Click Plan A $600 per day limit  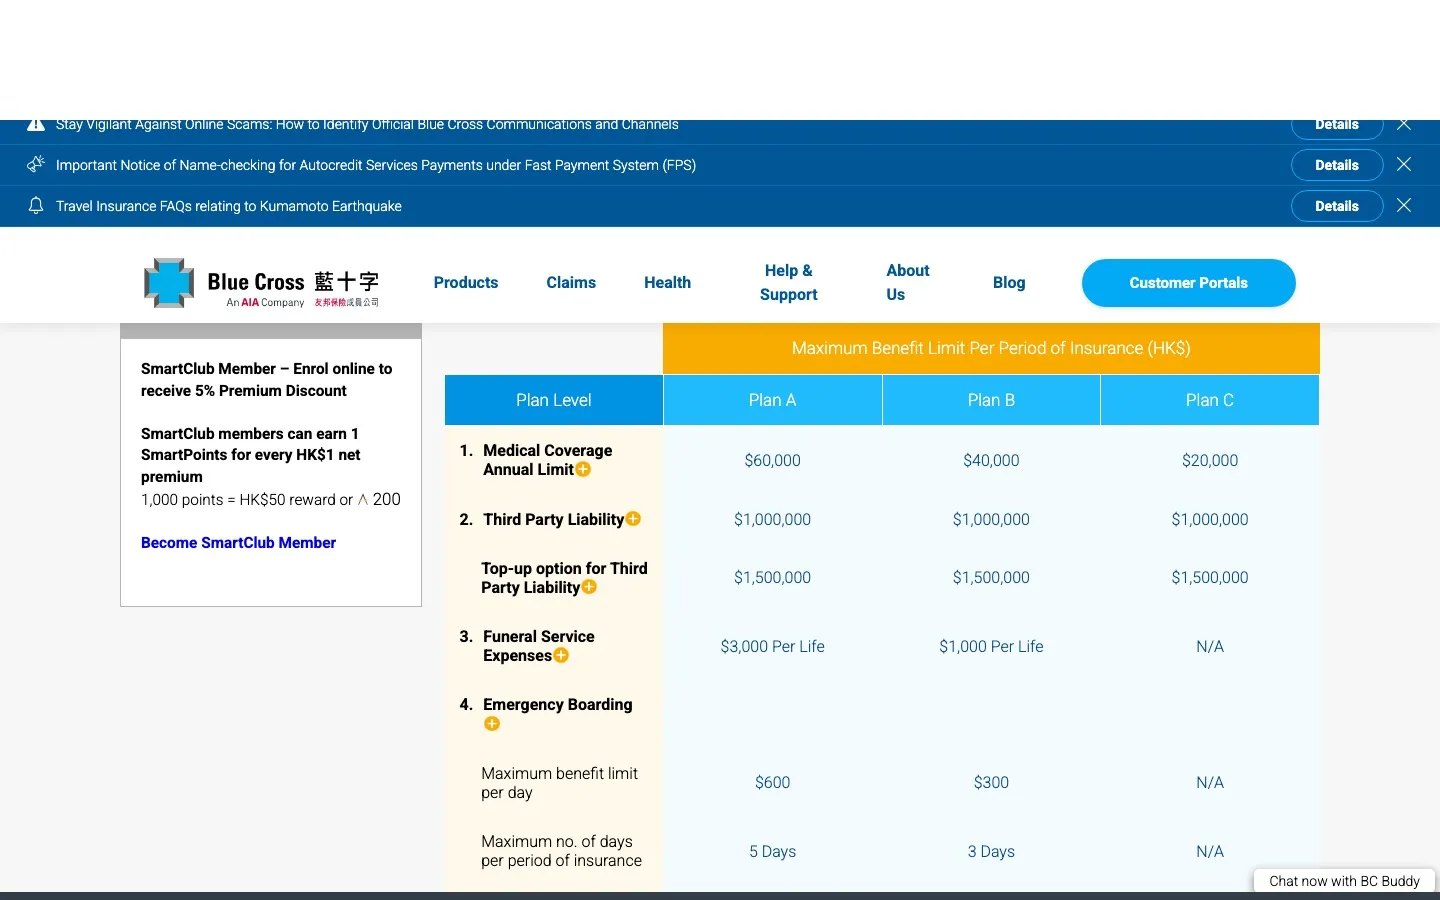[773, 782]
